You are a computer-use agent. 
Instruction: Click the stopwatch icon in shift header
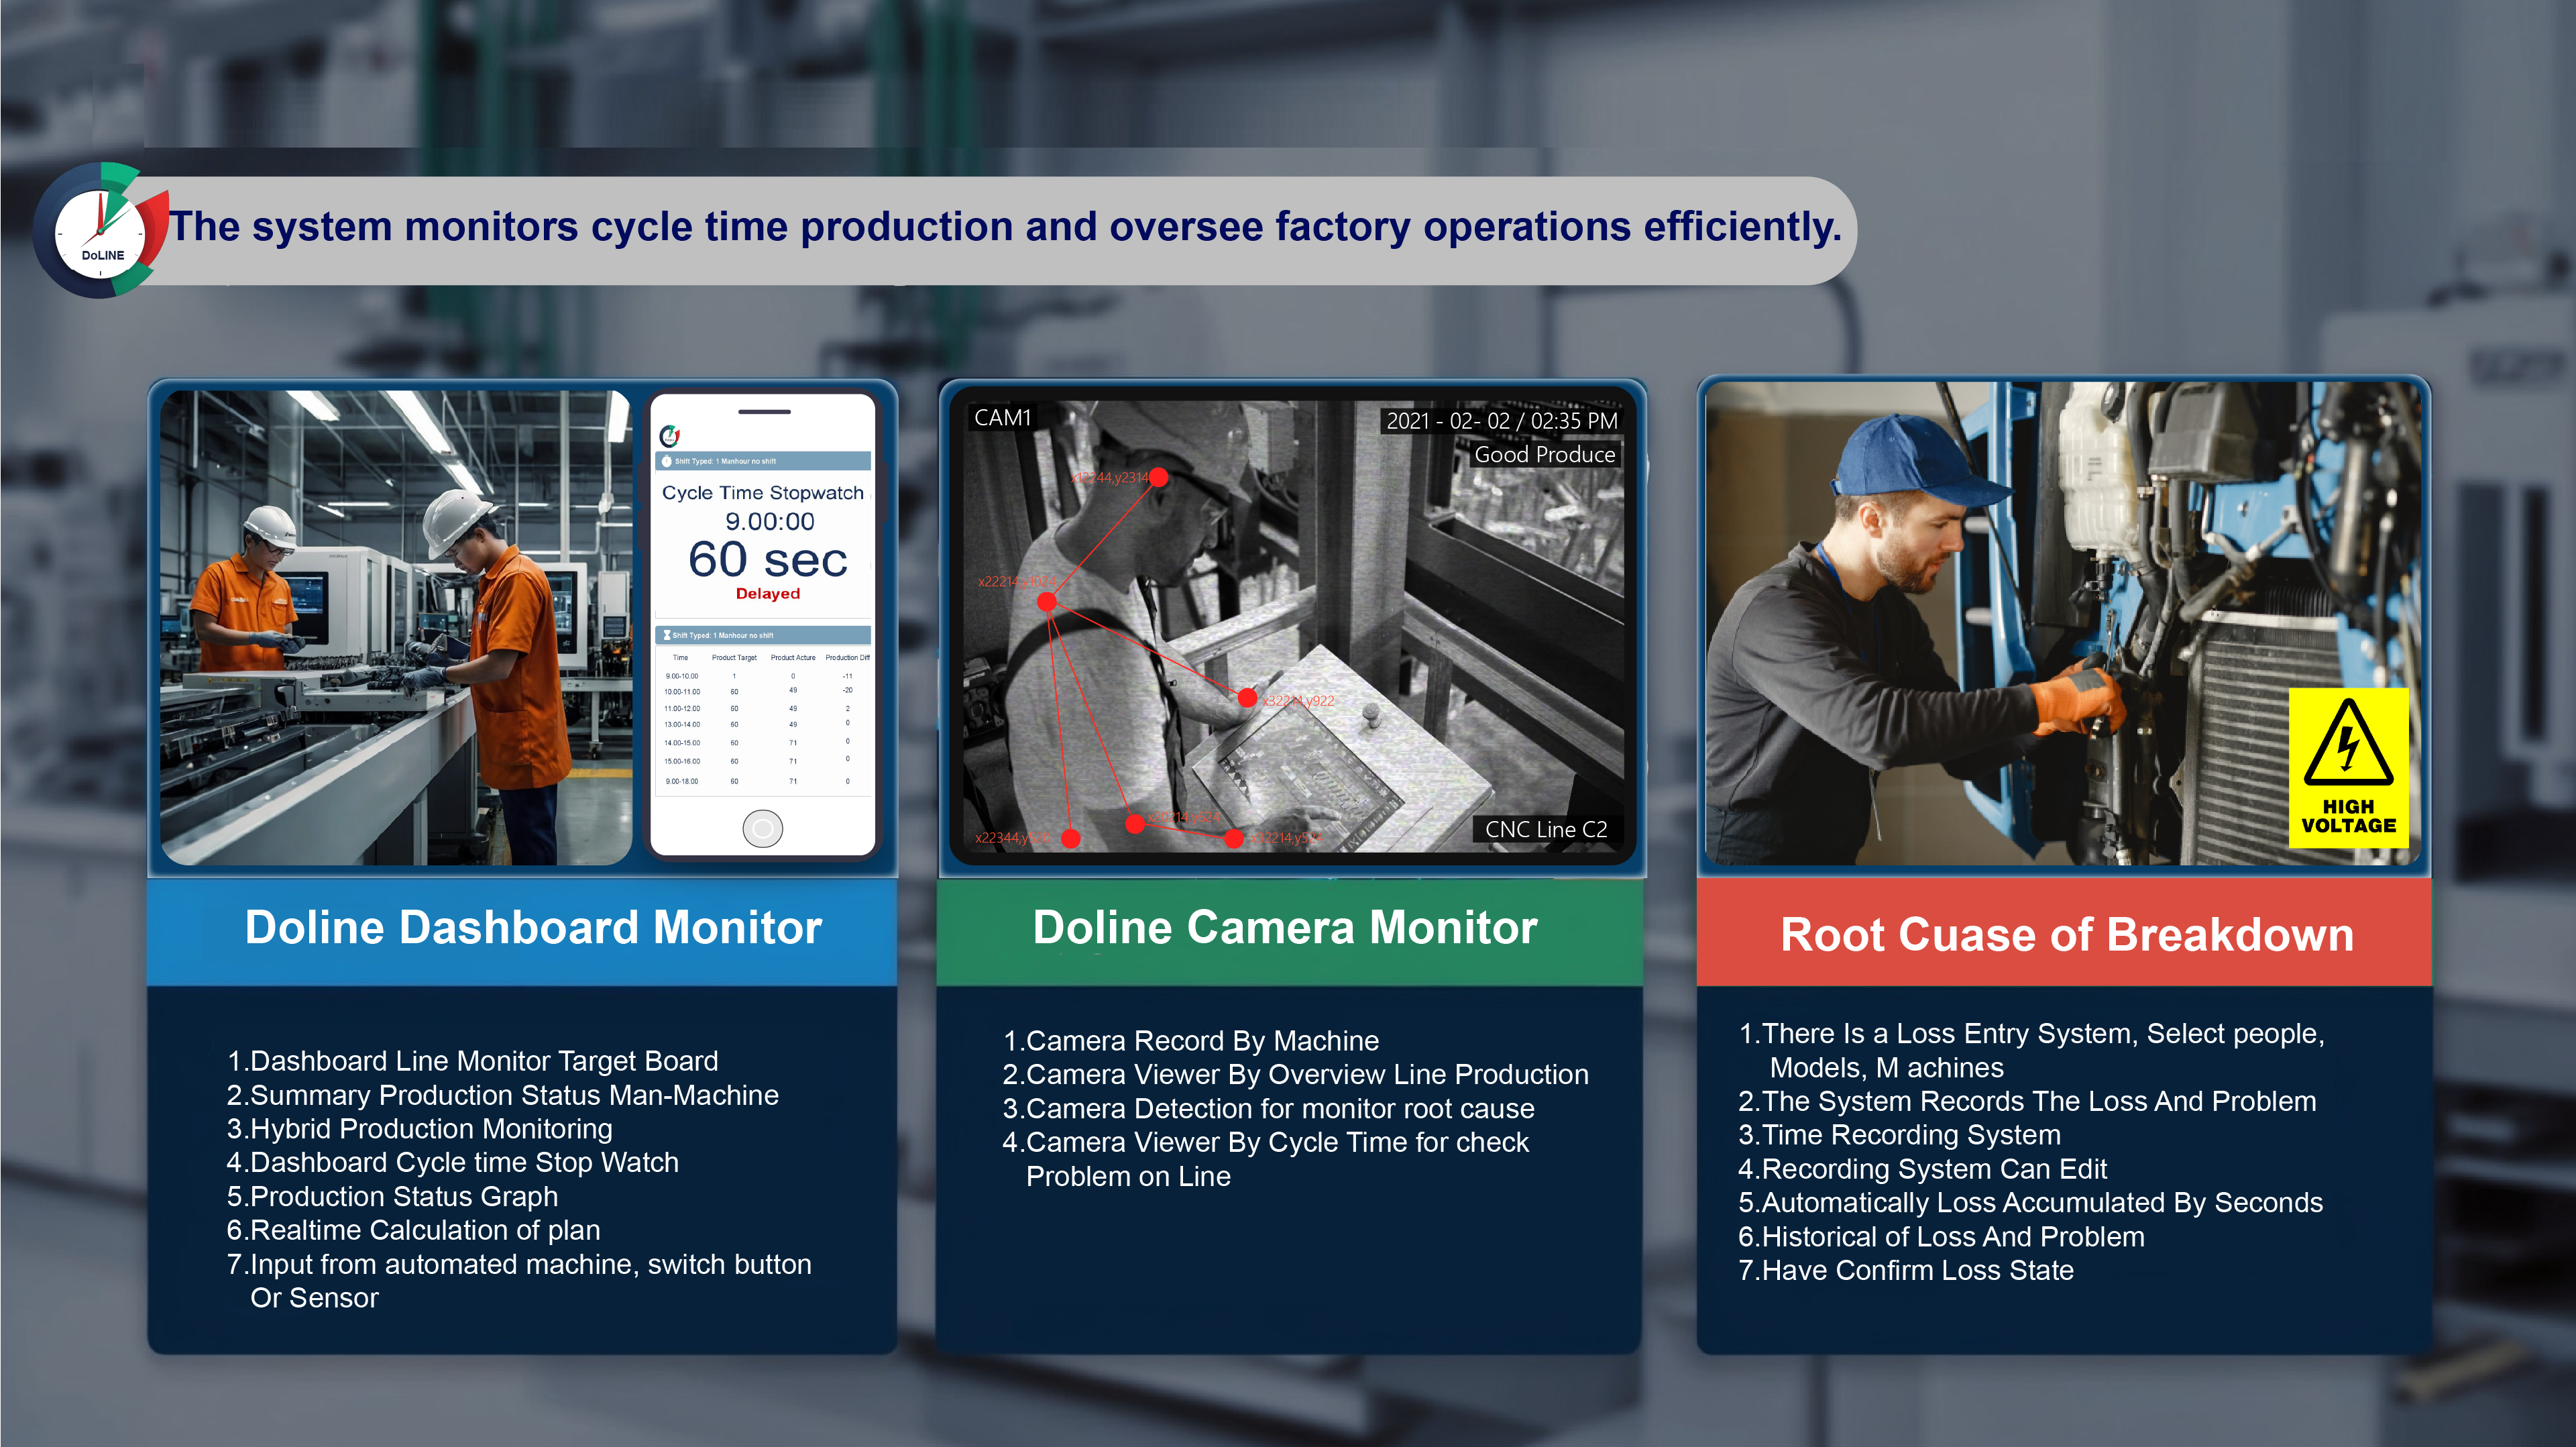(x=667, y=461)
